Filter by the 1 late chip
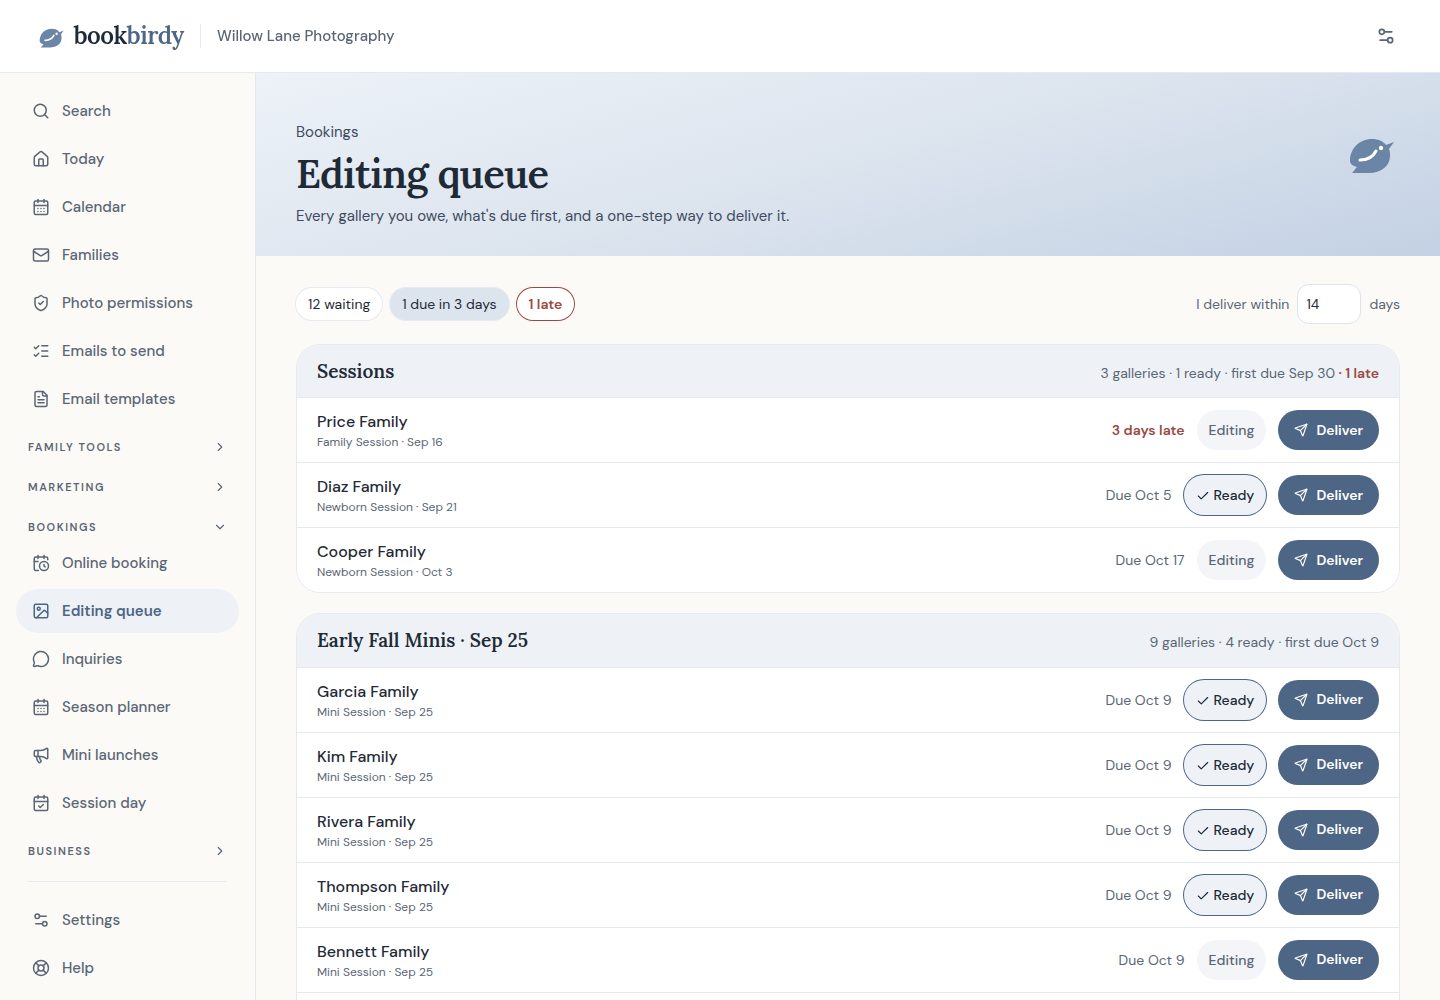This screenshot has width=1440, height=1000. tap(545, 304)
